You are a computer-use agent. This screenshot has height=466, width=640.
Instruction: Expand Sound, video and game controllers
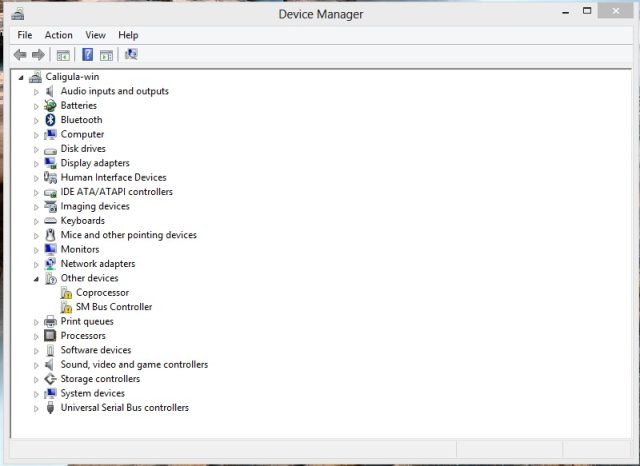pos(36,365)
